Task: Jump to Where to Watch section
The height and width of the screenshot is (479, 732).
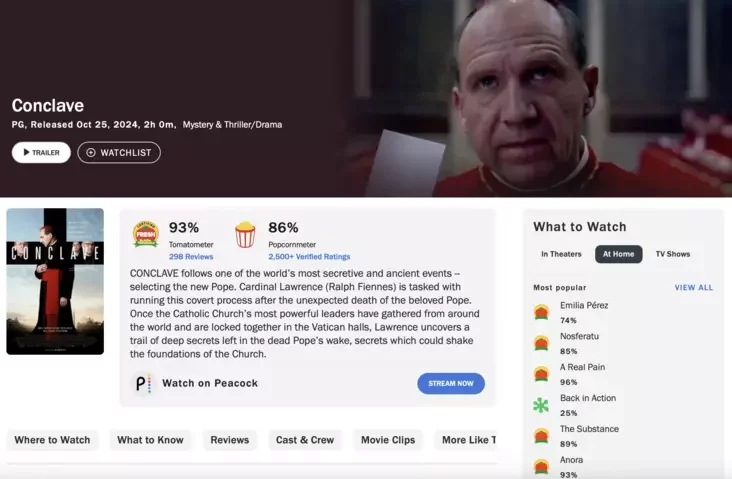Action: (52, 440)
